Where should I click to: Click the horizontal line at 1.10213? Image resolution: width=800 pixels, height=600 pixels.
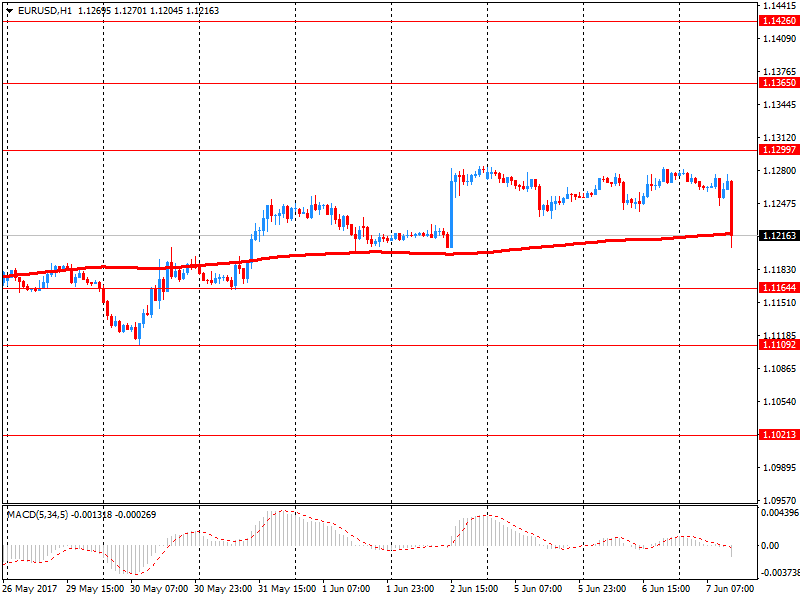coord(380,436)
